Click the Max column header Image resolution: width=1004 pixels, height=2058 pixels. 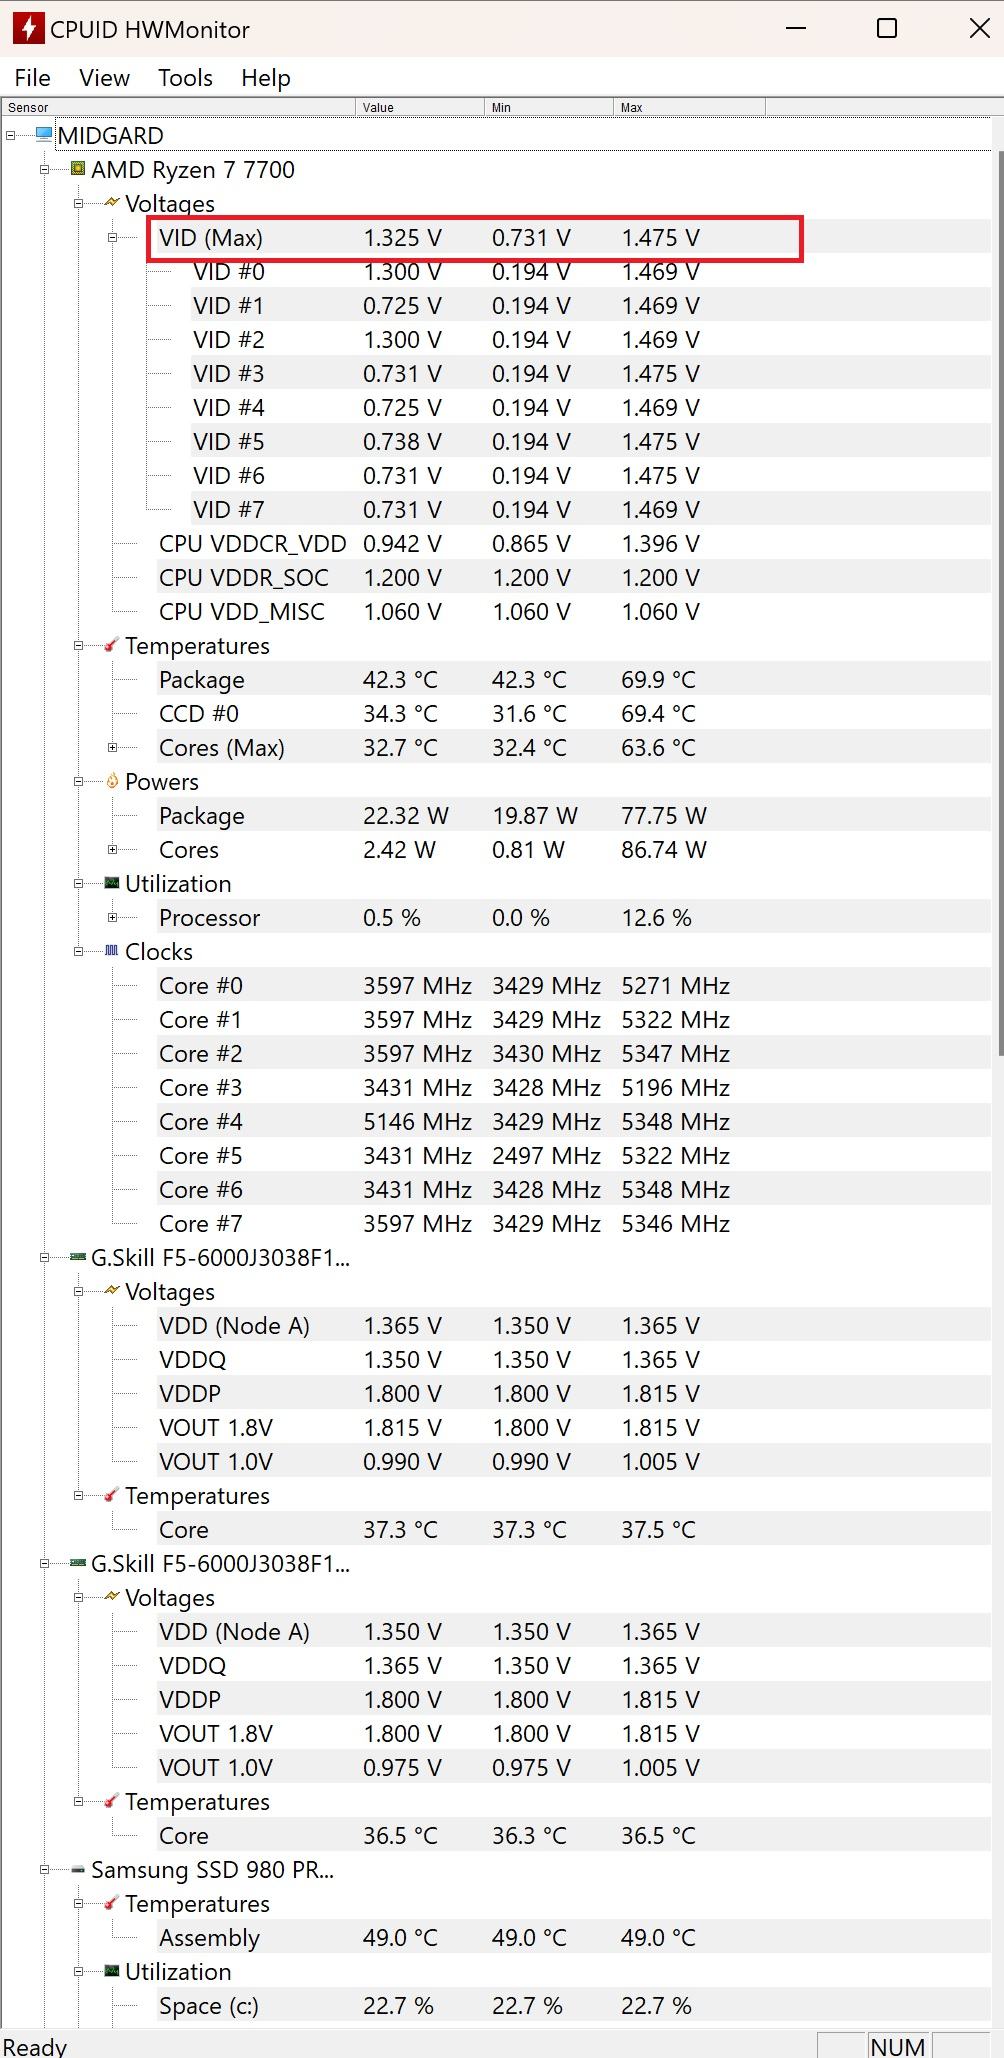point(689,107)
